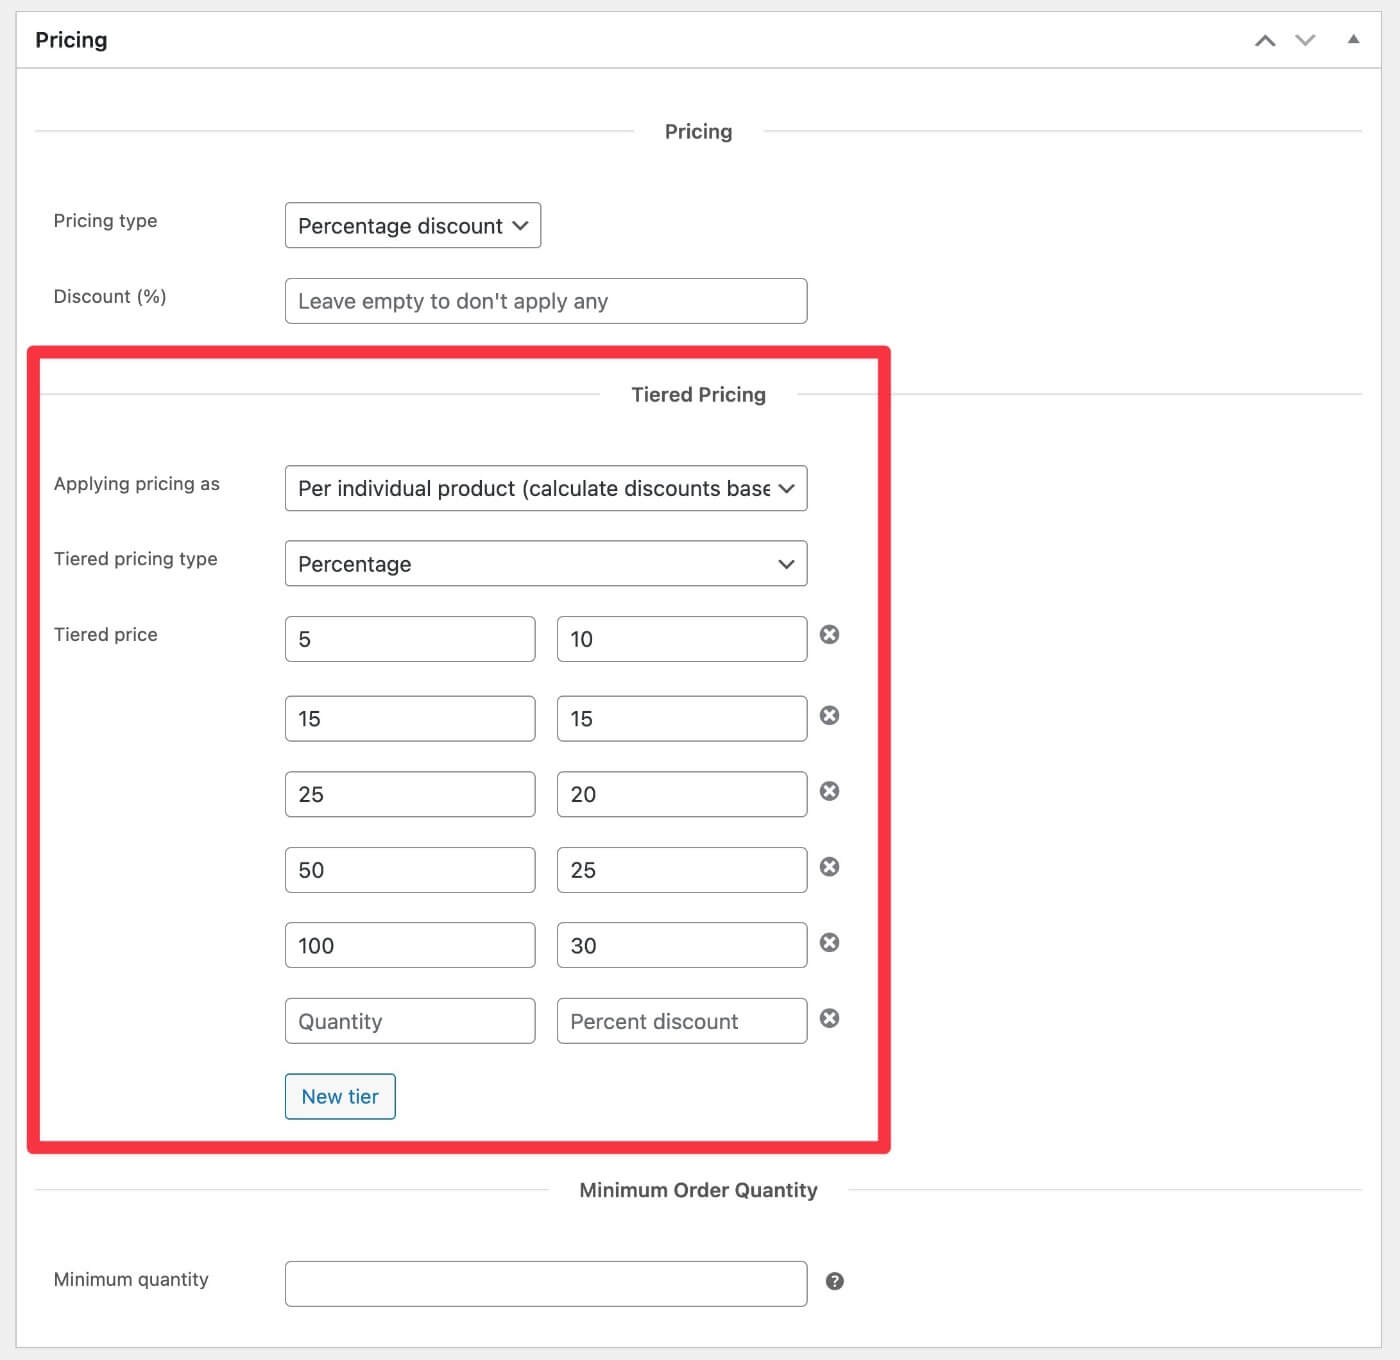The width and height of the screenshot is (1400, 1360).
Task: Remove the tier with quantity 15
Action: click(829, 715)
